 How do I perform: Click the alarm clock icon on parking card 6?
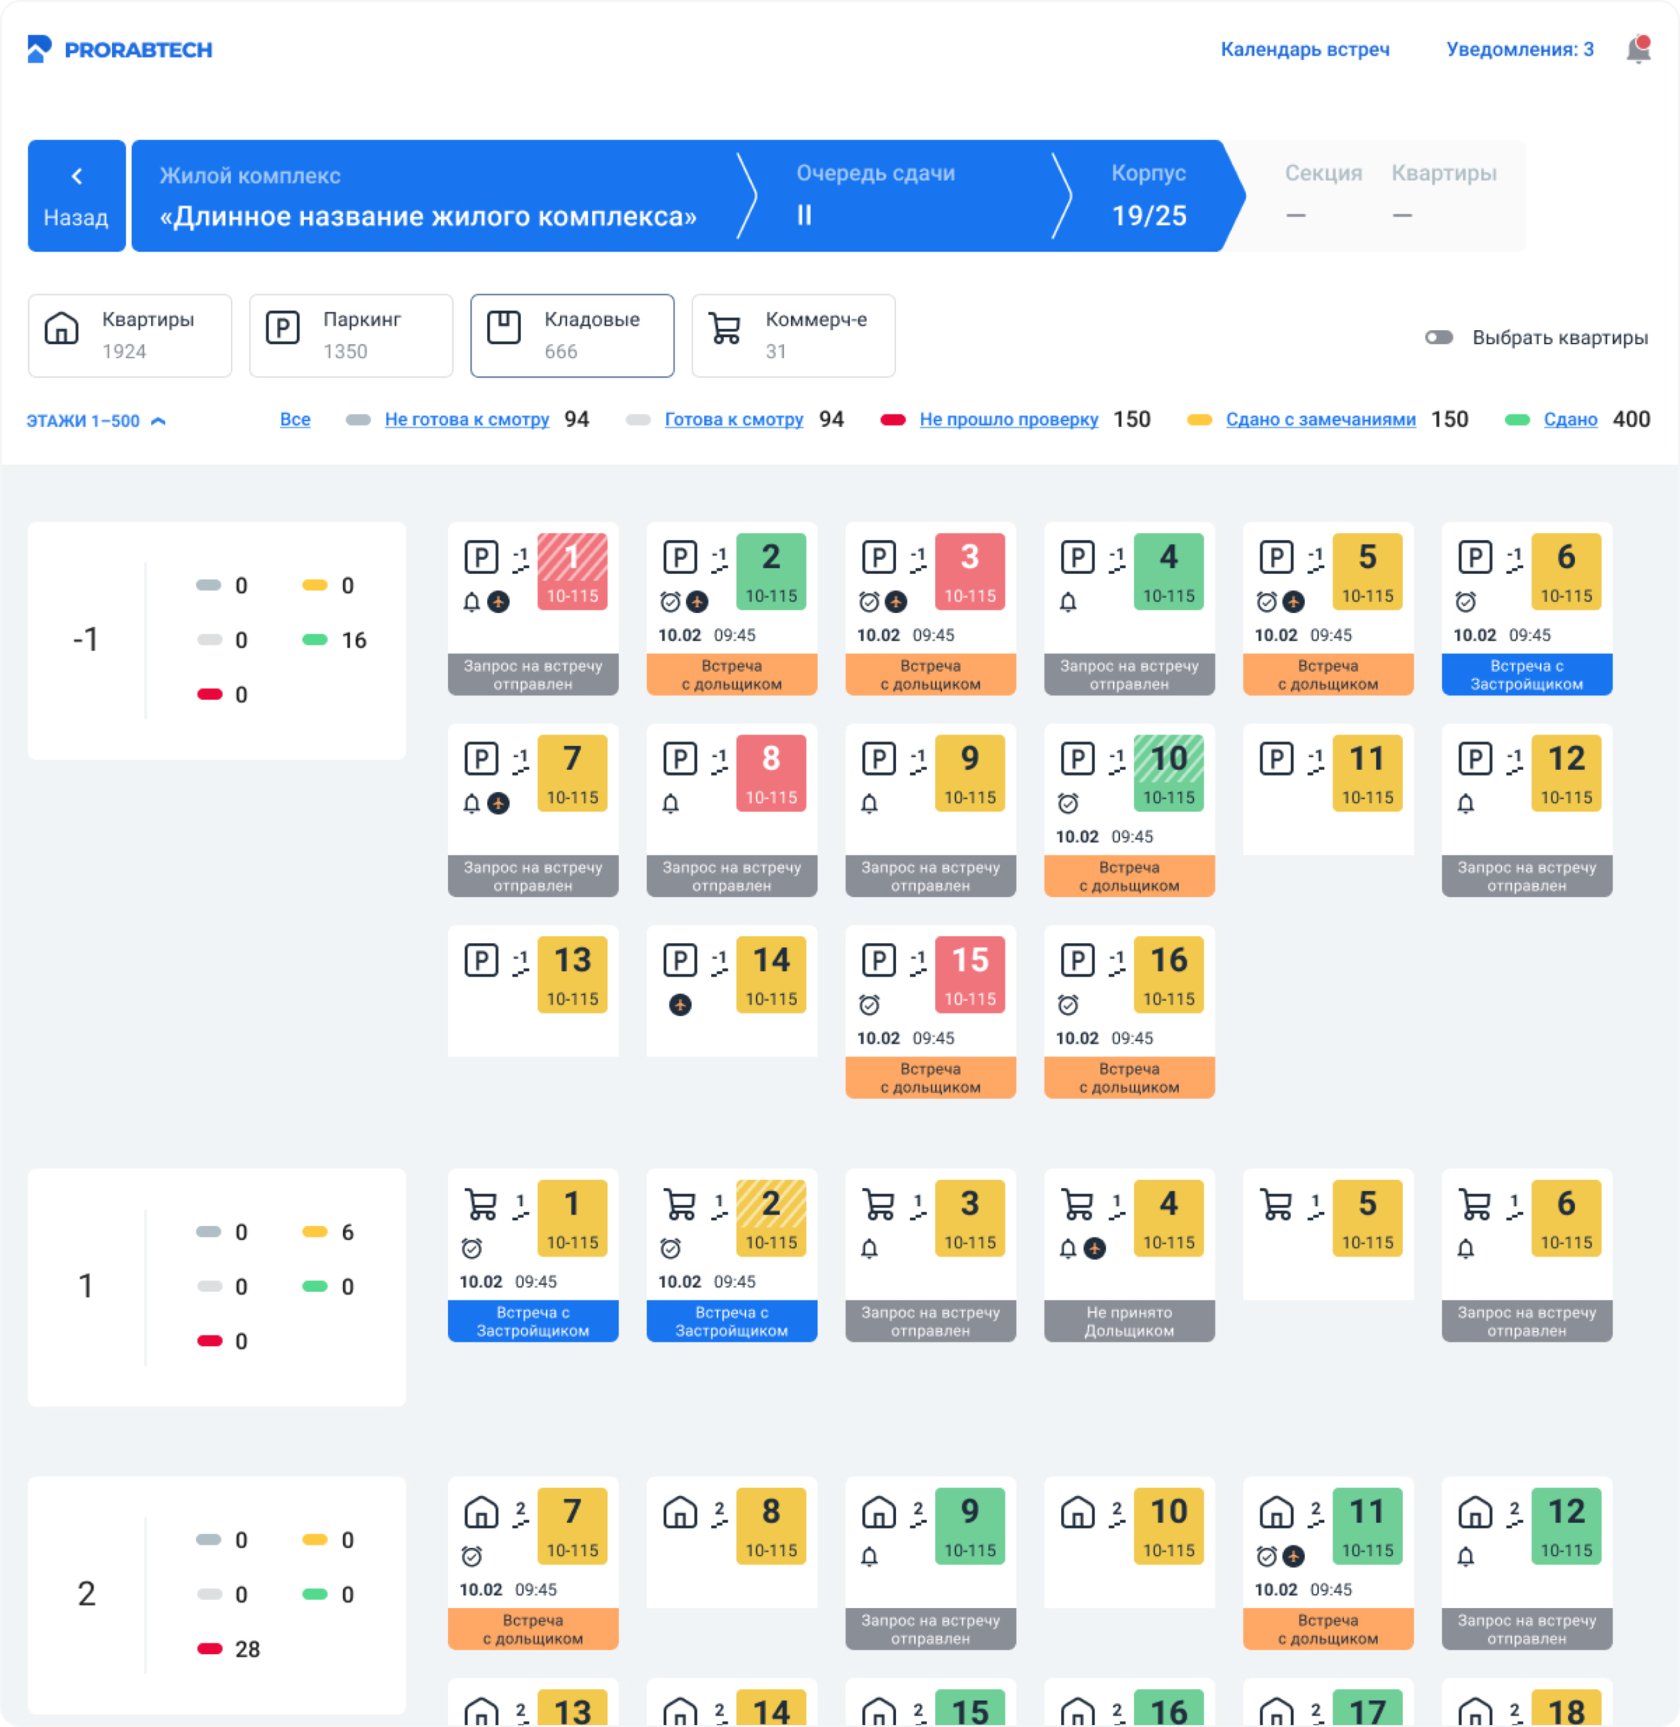[1466, 602]
